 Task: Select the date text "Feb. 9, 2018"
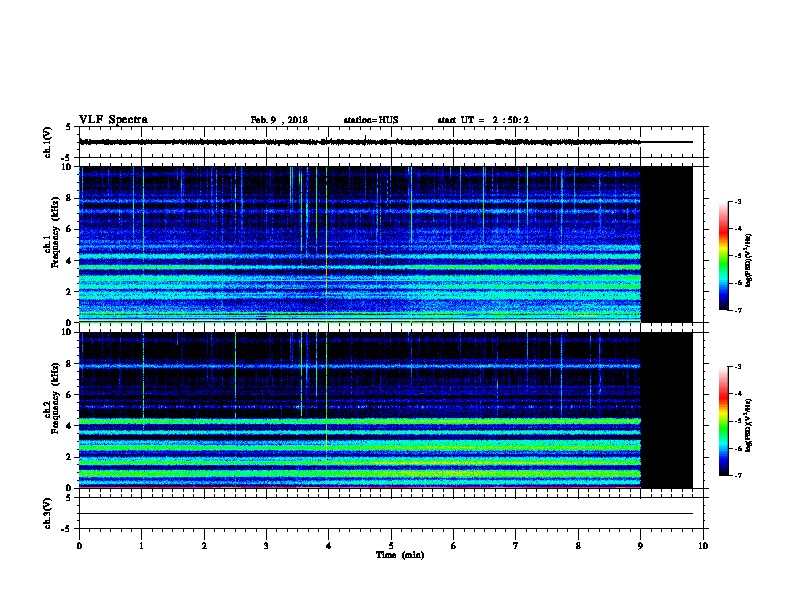279,120
